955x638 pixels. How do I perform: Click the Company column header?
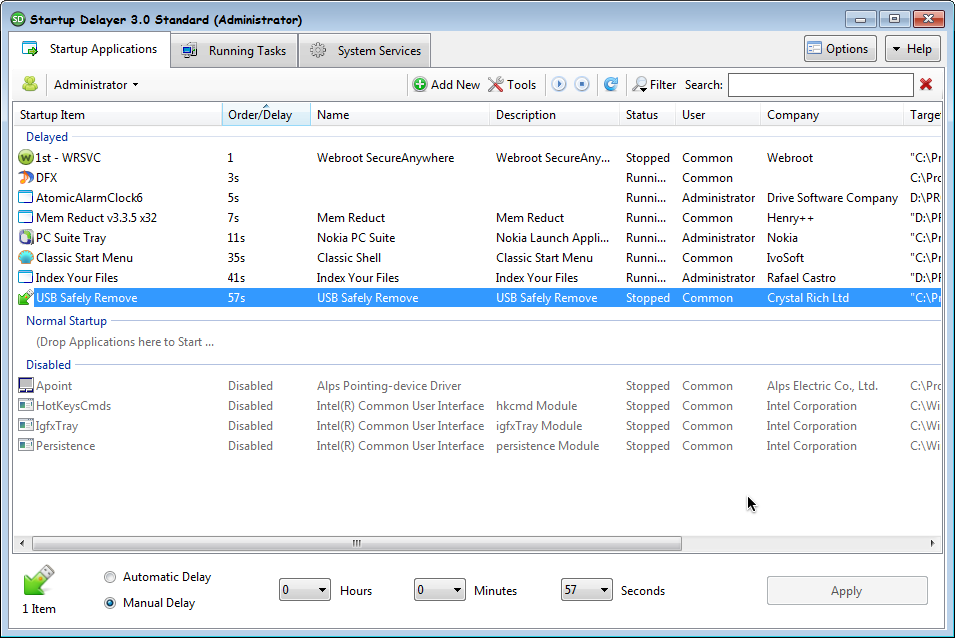coord(832,114)
